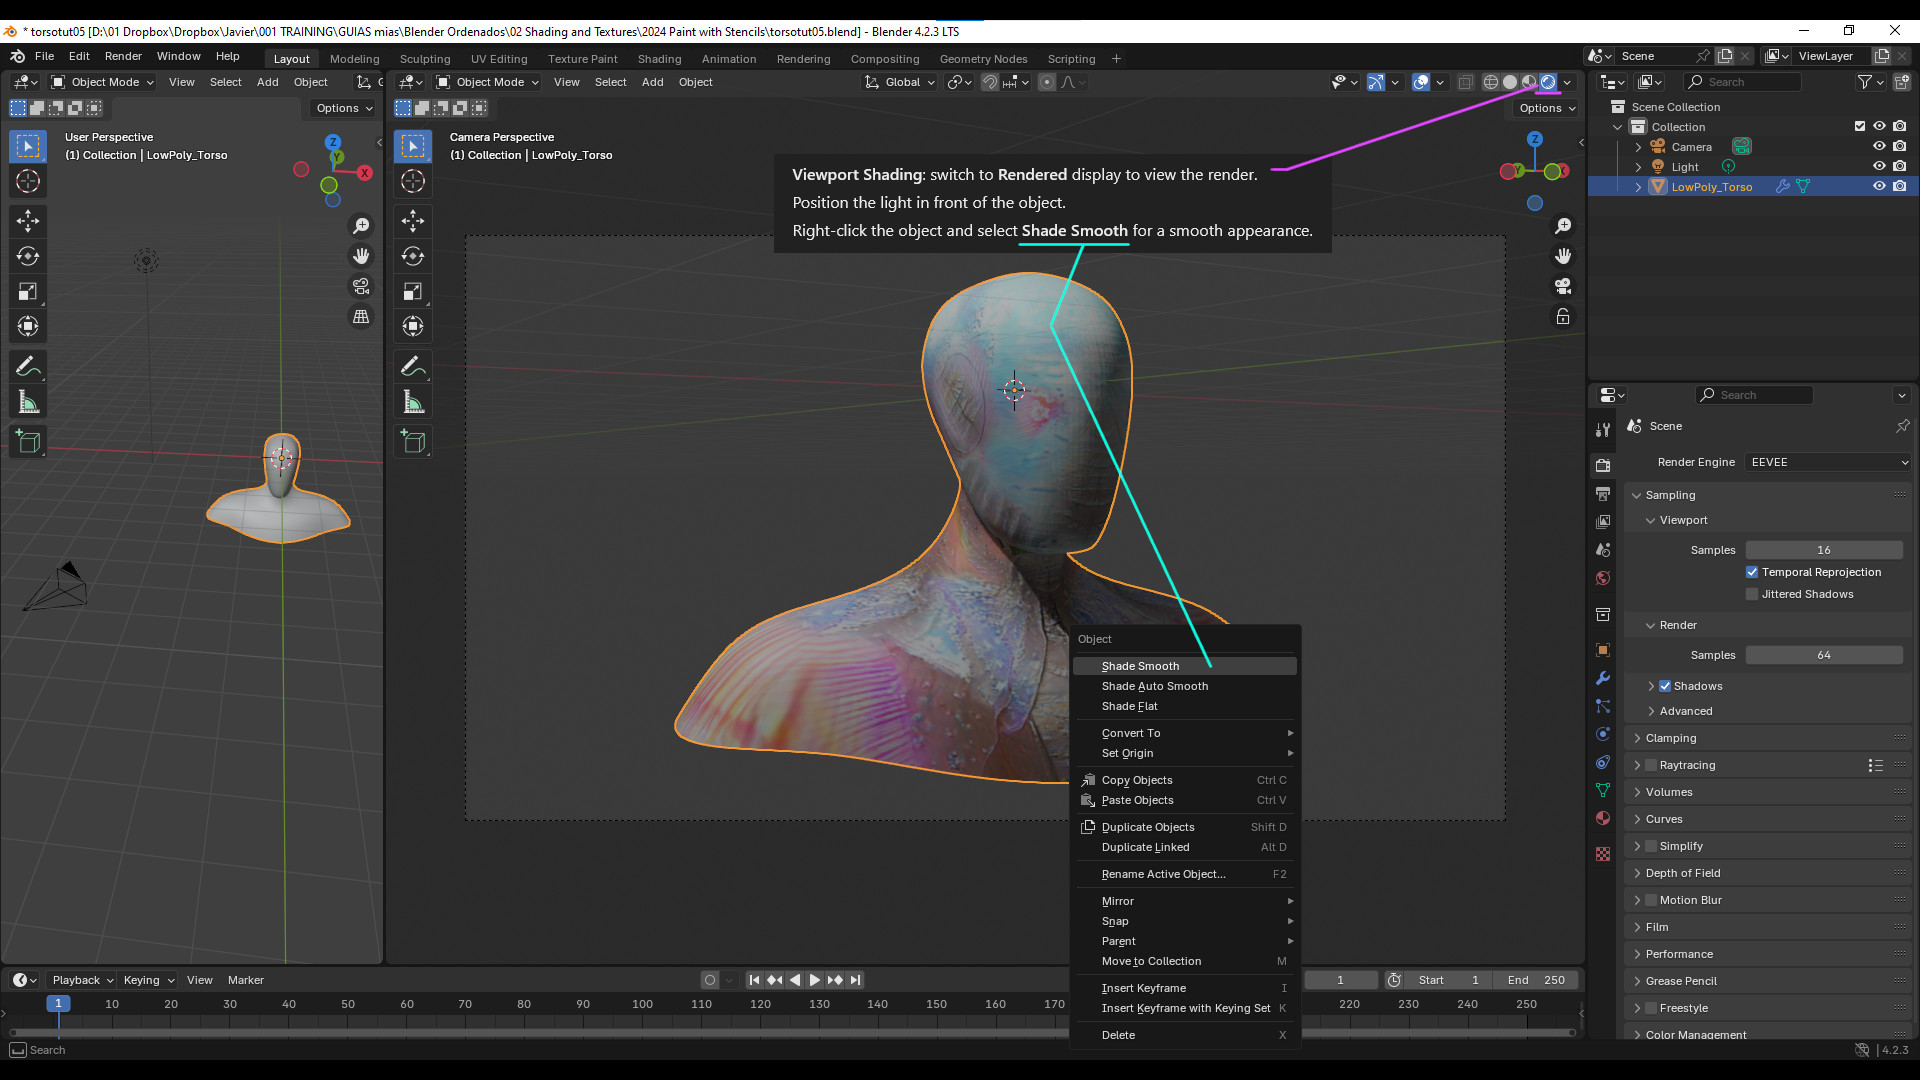
Task: Open the Texture properties tab
Action: pos(1603,854)
